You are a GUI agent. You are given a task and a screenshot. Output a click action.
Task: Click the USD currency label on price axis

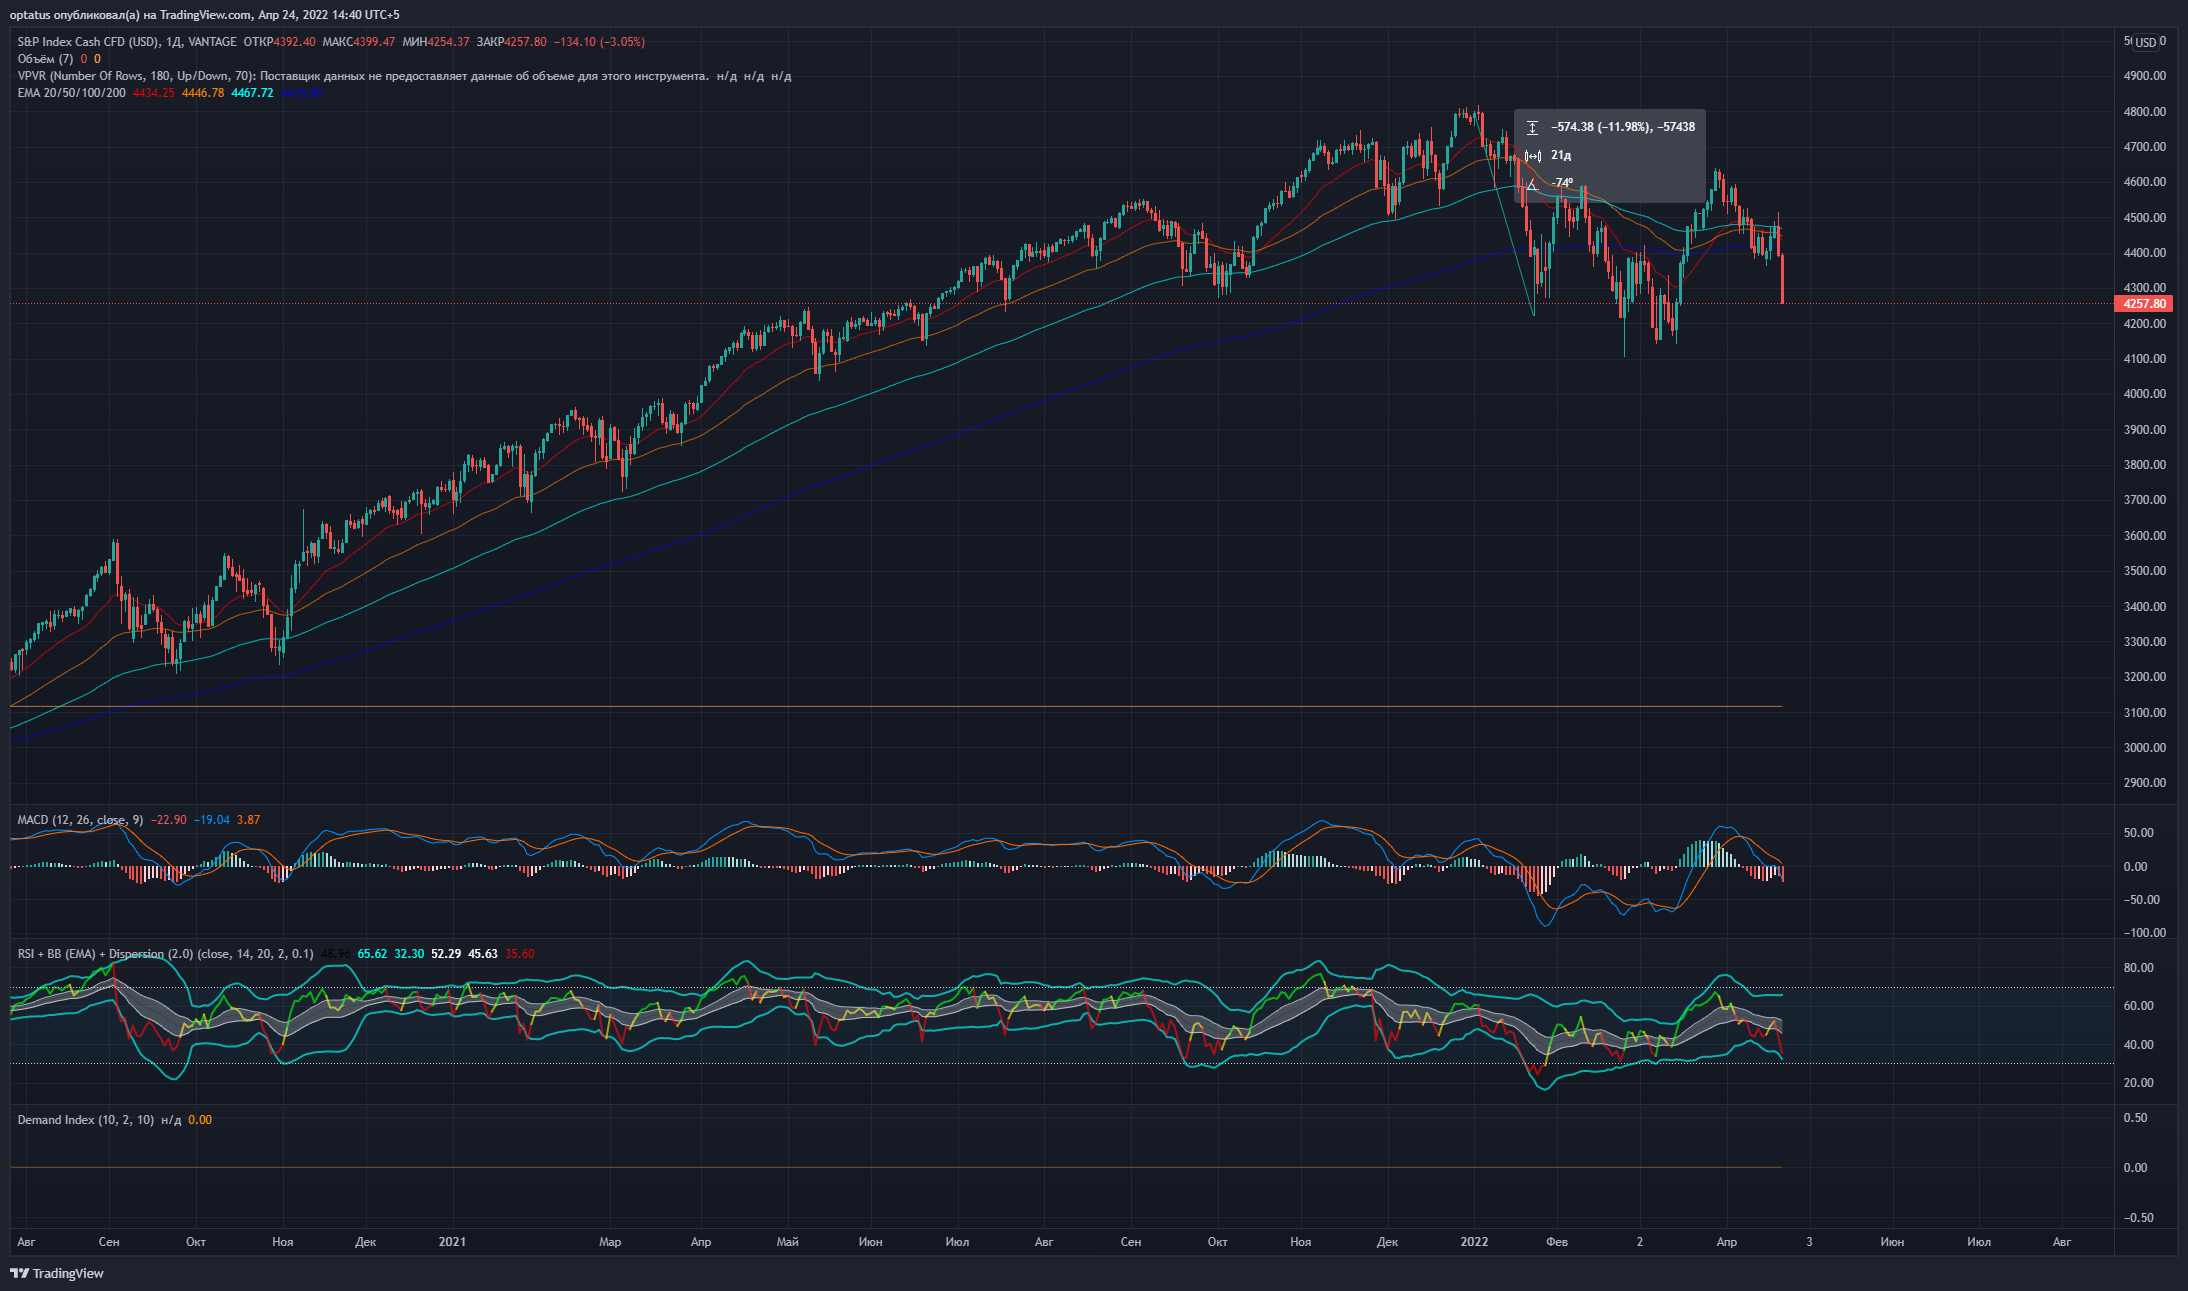[x=2146, y=42]
